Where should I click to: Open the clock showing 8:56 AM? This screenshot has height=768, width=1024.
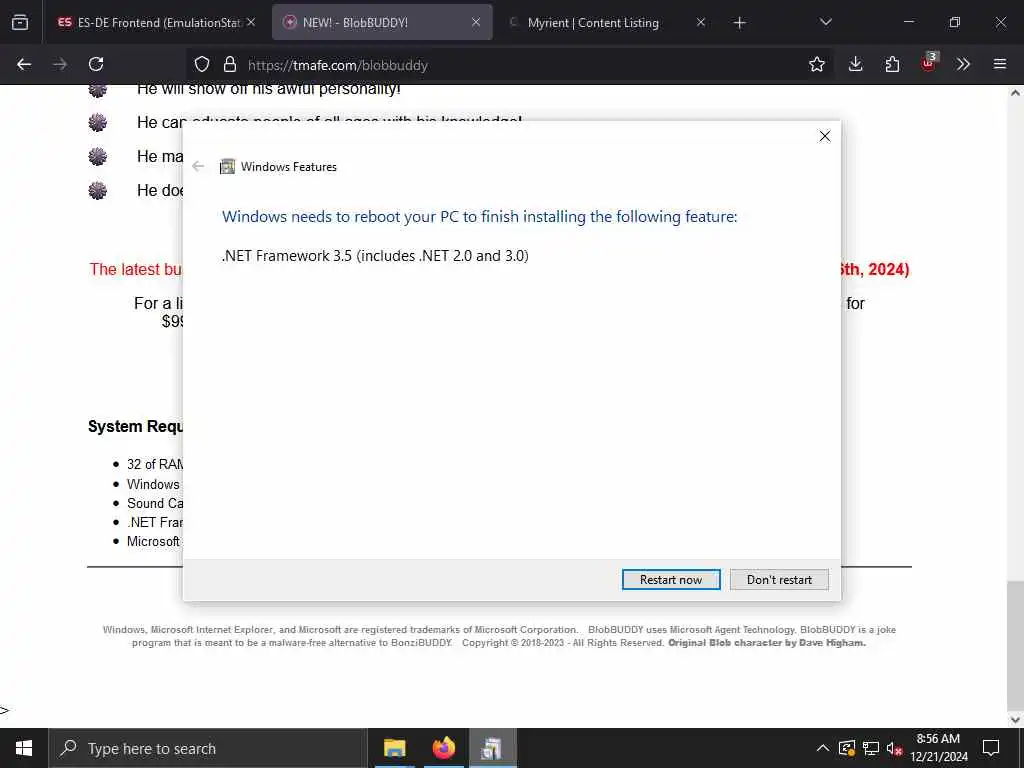click(x=938, y=748)
